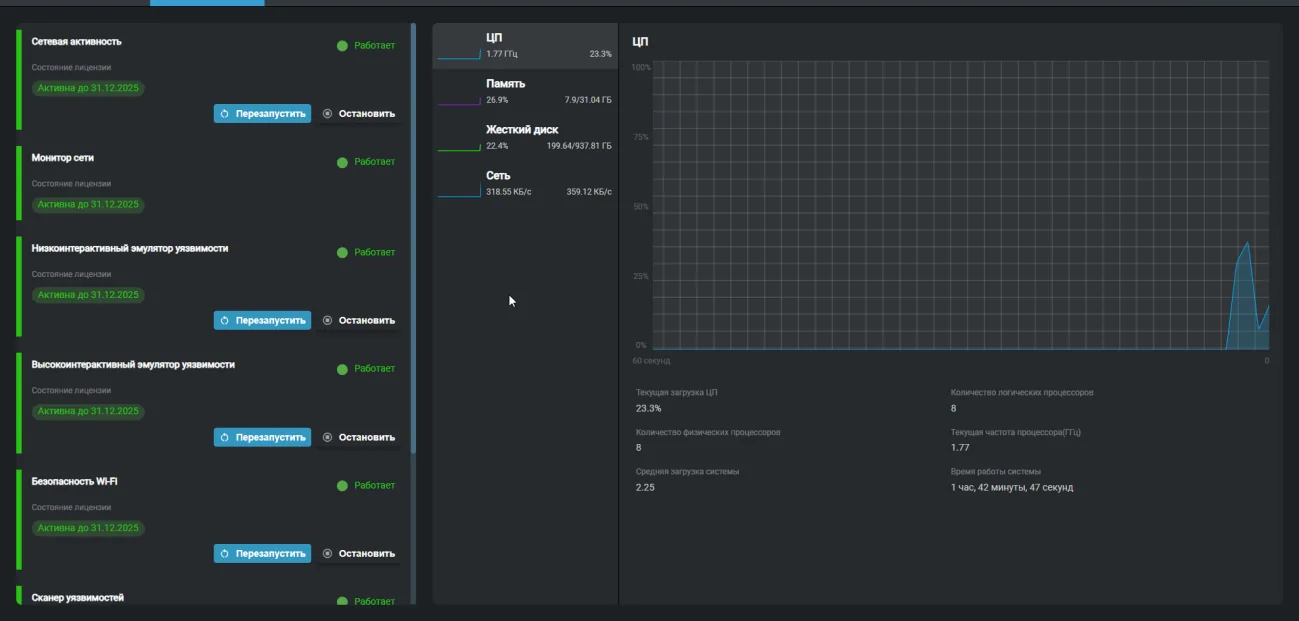This screenshot has height=621, width=1299.
Task: Open the Жесткий диск resource tab
Action: pos(525,138)
